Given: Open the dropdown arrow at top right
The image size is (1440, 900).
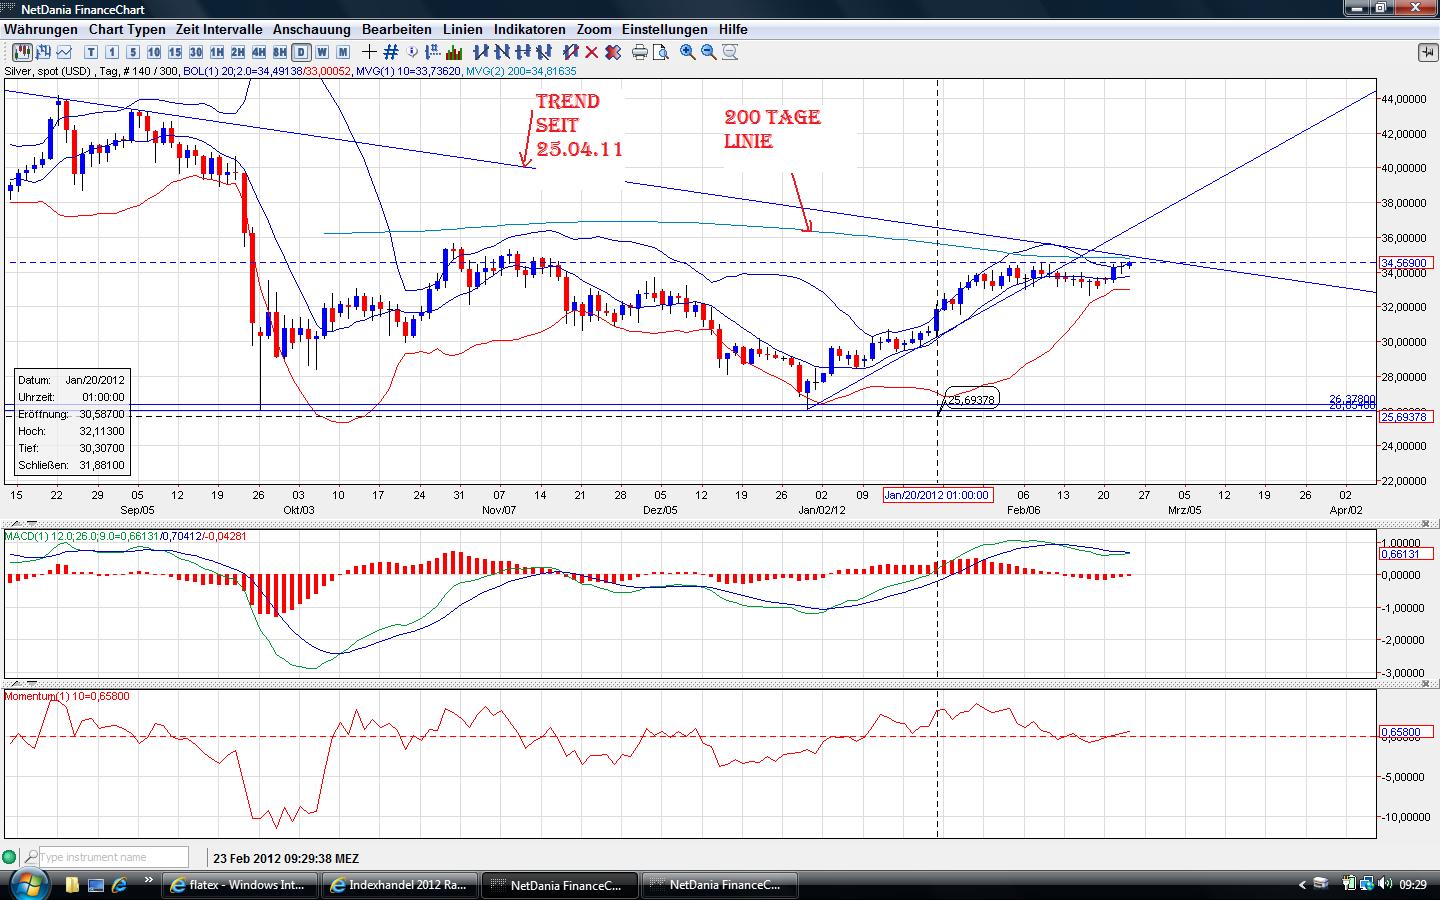Looking at the screenshot, I should pos(1425,52).
